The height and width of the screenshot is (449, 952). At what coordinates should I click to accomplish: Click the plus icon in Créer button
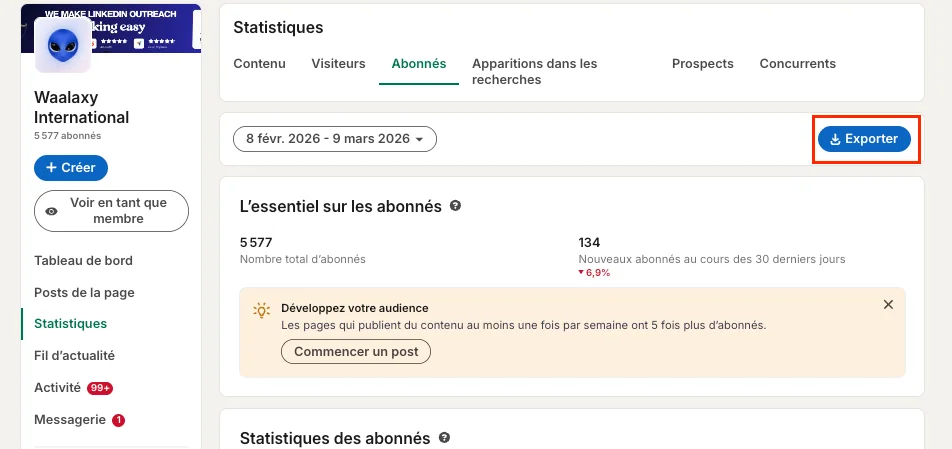(52, 168)
